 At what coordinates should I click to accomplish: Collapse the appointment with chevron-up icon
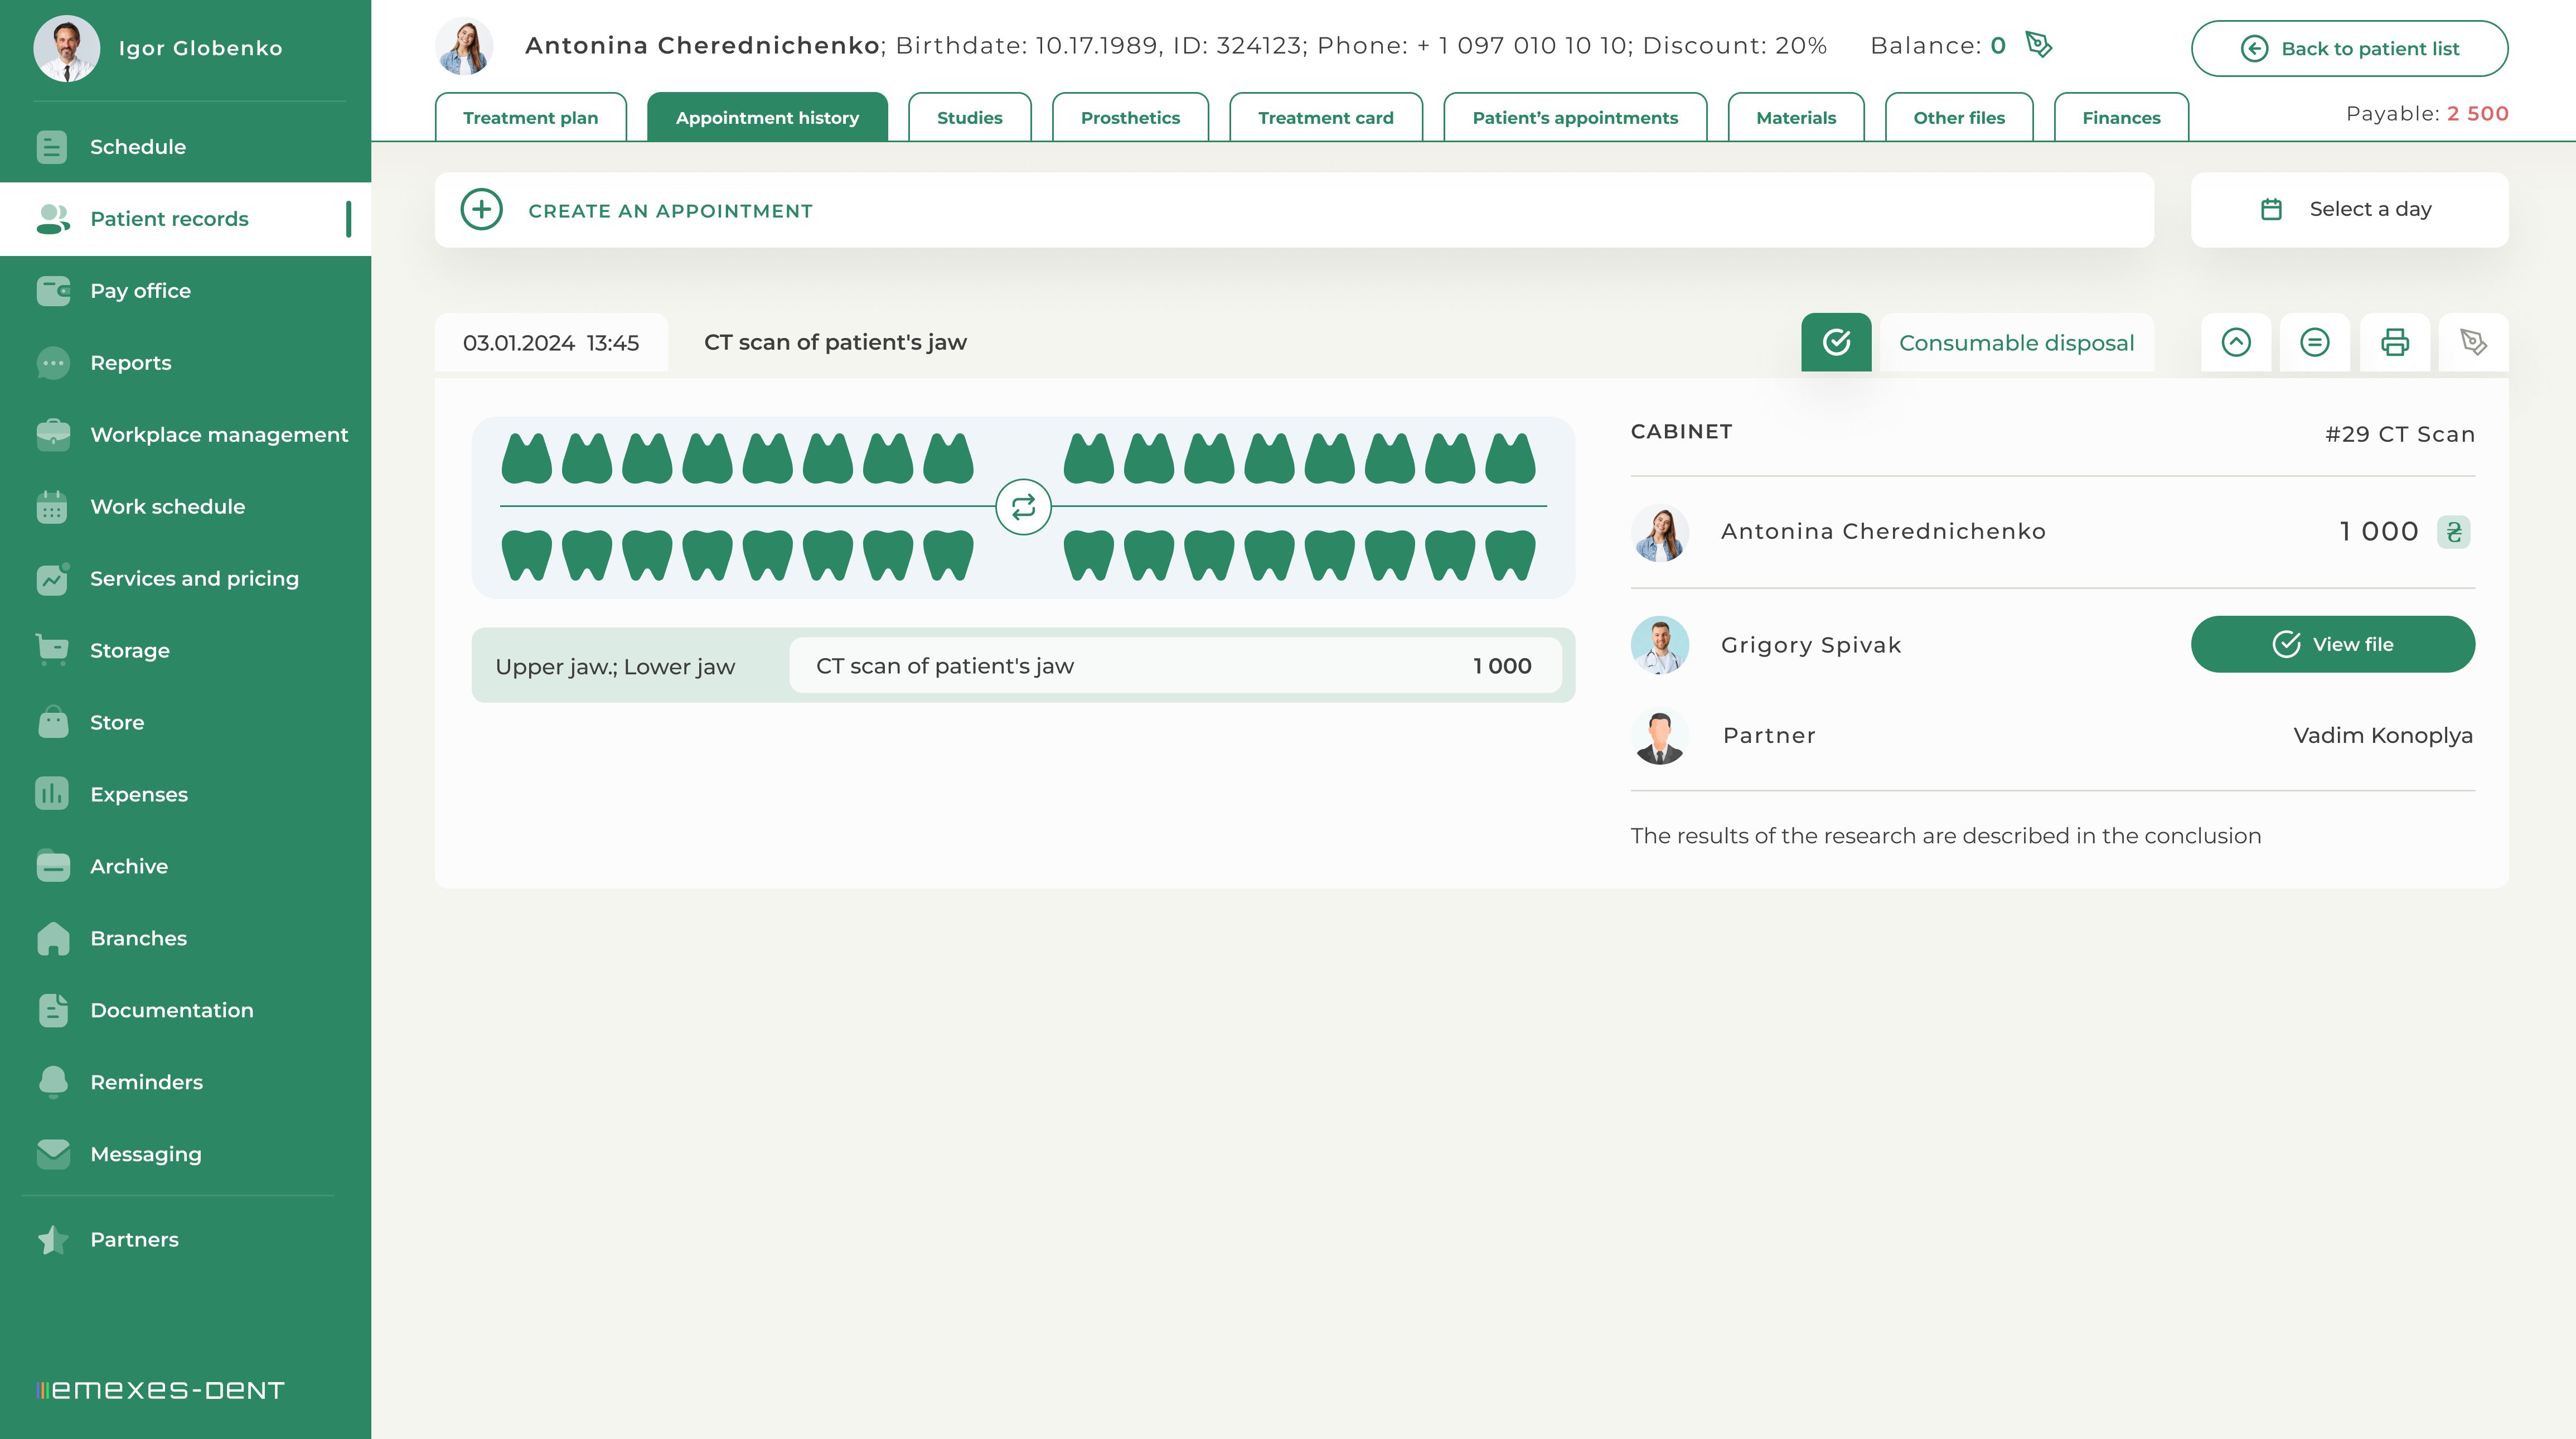click(2236, 343)
